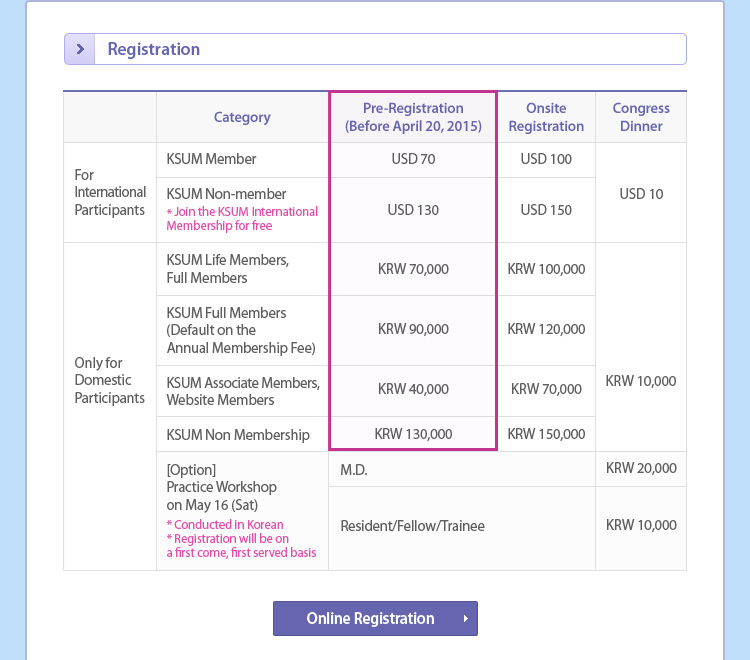Image resolution: width=750 pixels, height=660 pixels.
Task: Select the Pre-Registration column header
Action: pos(413,117)
